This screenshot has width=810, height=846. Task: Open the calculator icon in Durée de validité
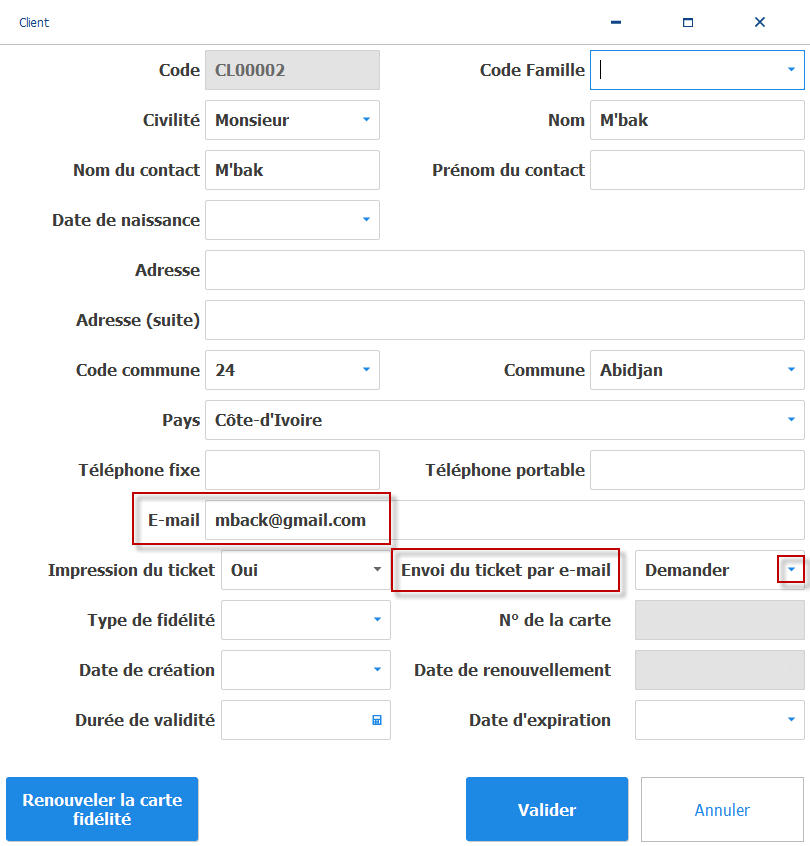point(377,720)
